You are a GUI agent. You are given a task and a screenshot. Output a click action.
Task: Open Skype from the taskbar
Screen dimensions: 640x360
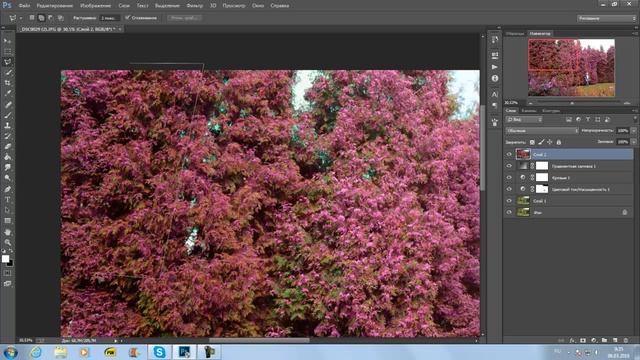[x=159, y=352]
